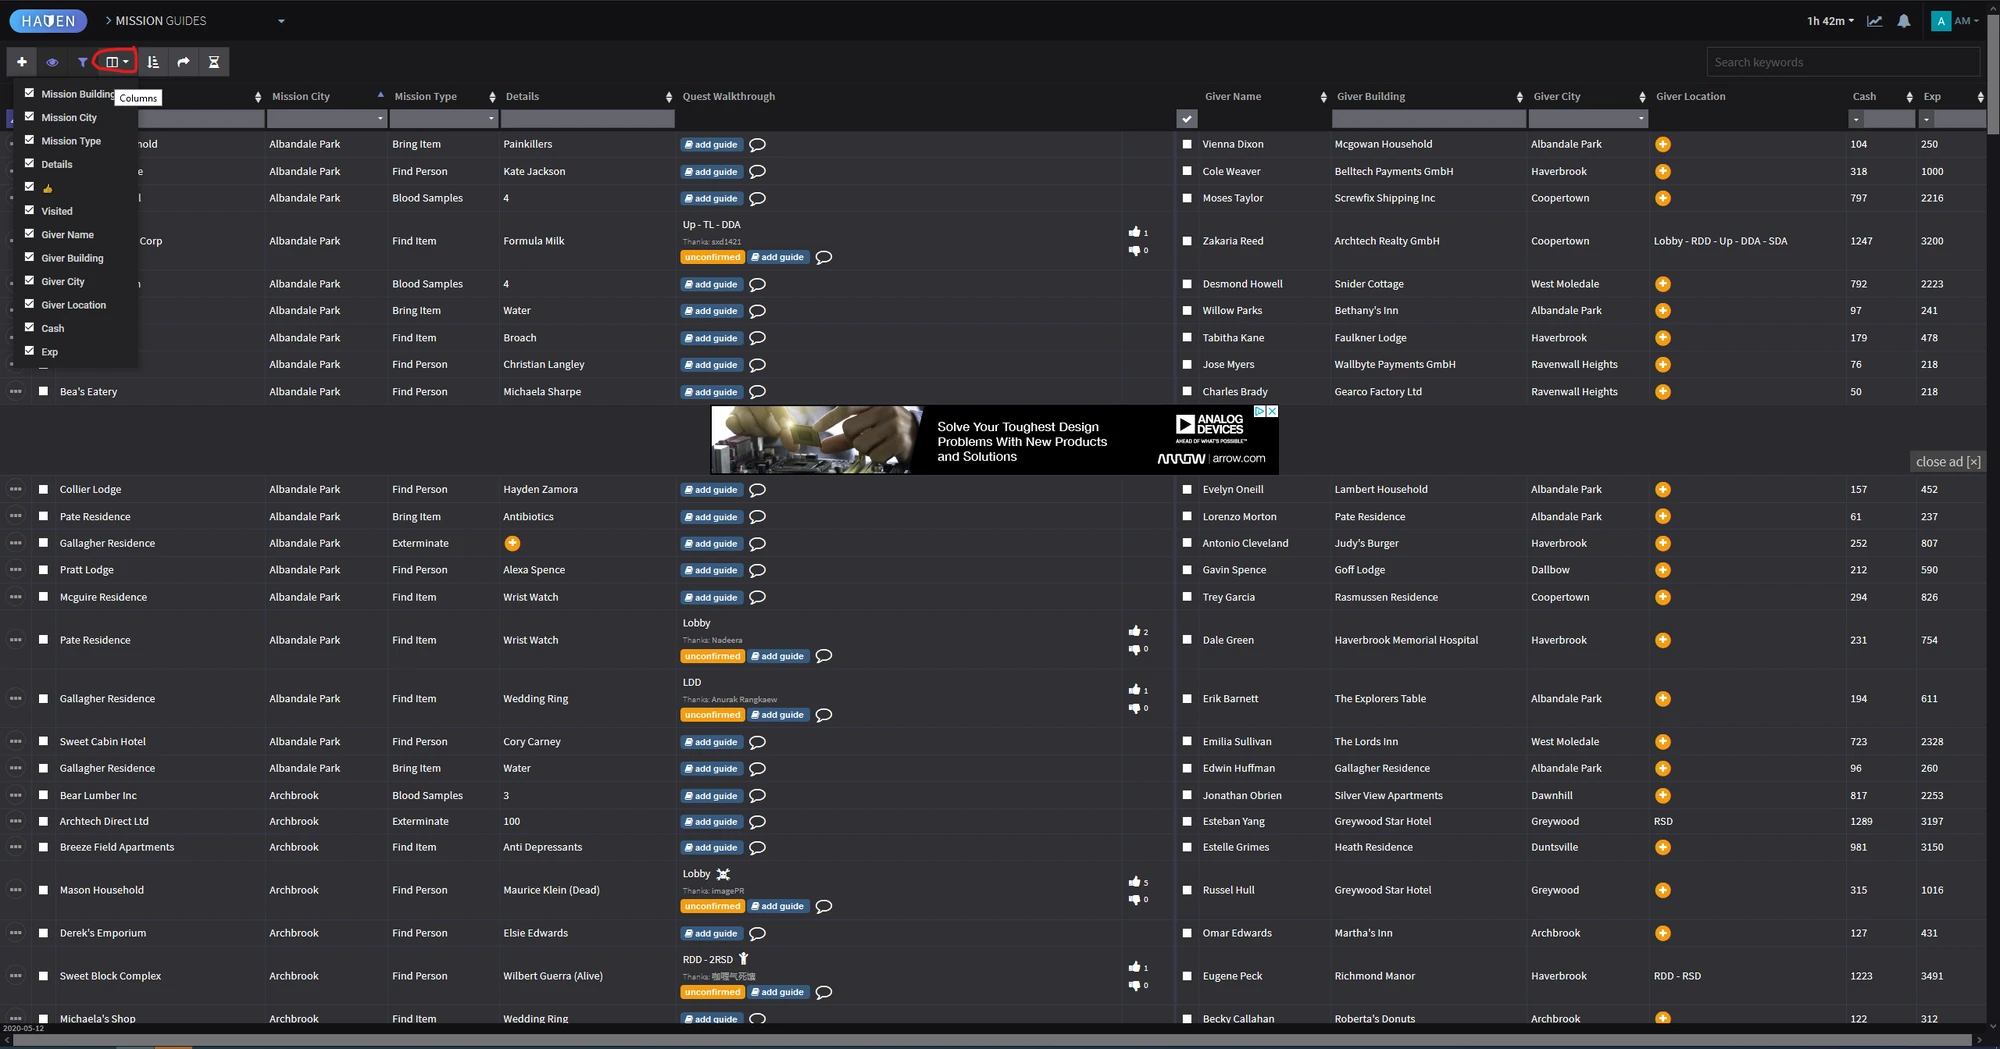Open the Columns dropdown in toolbar
Viewport: 2000px width, 1049px height.
click(x=113, y=61)
